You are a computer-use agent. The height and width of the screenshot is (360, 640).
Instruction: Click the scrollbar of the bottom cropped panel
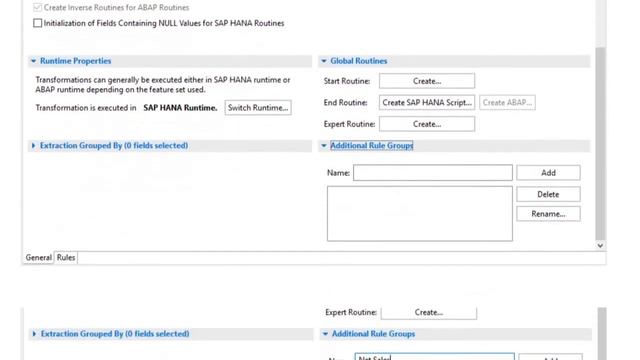pos(602,334)
